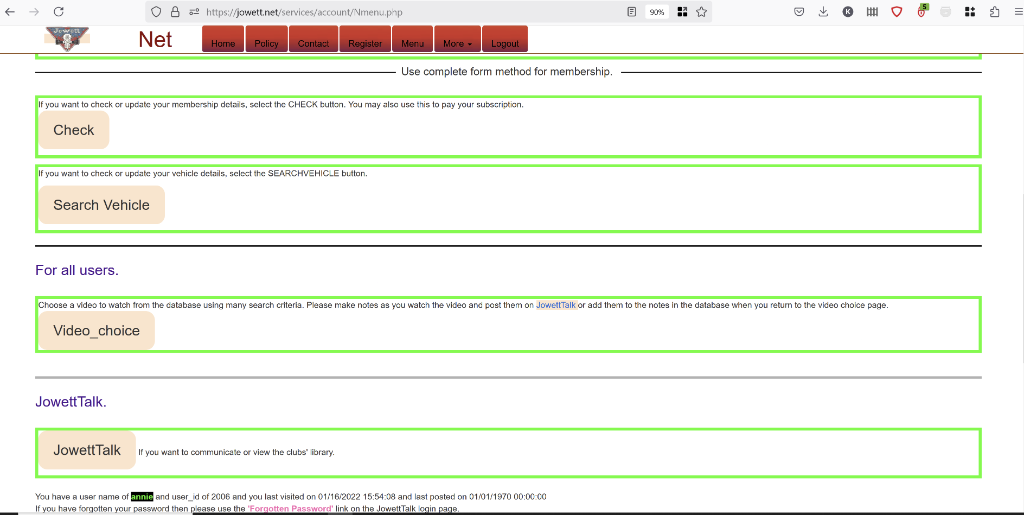The image size is (1024, 515).
Task: Reload the current page
Action: point(59,12)
